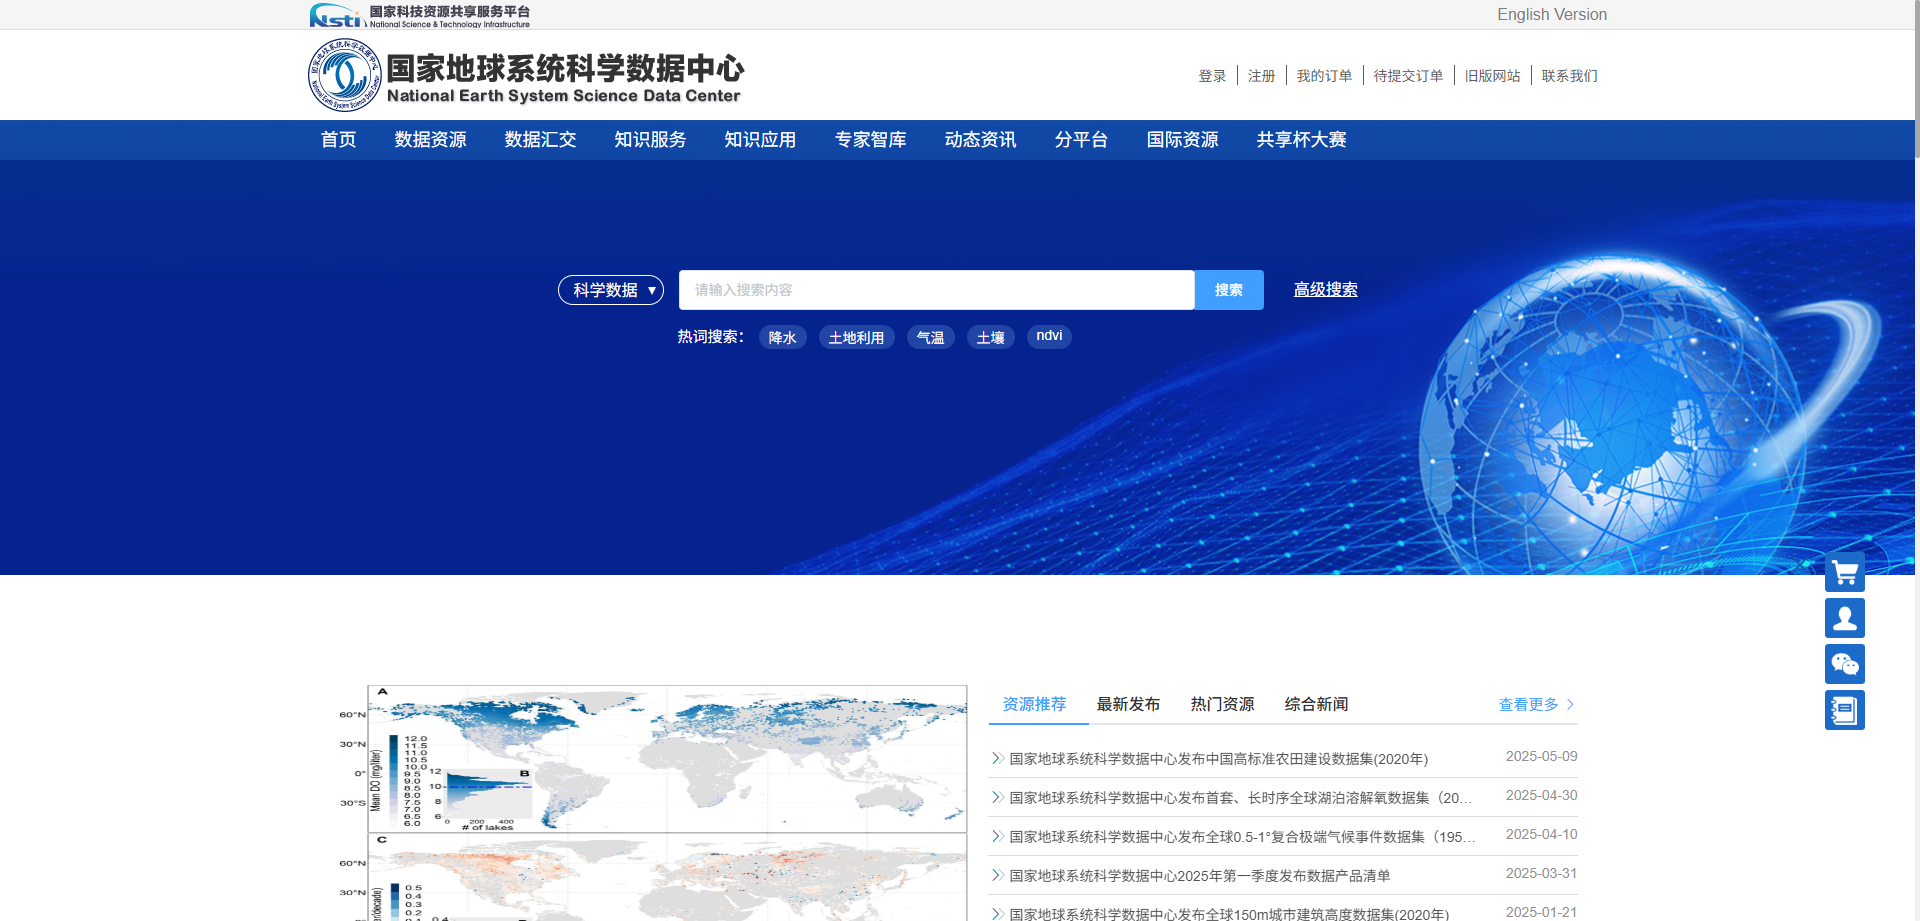Open the 国际资源 navigation menu

click(x=1183, y=140)
